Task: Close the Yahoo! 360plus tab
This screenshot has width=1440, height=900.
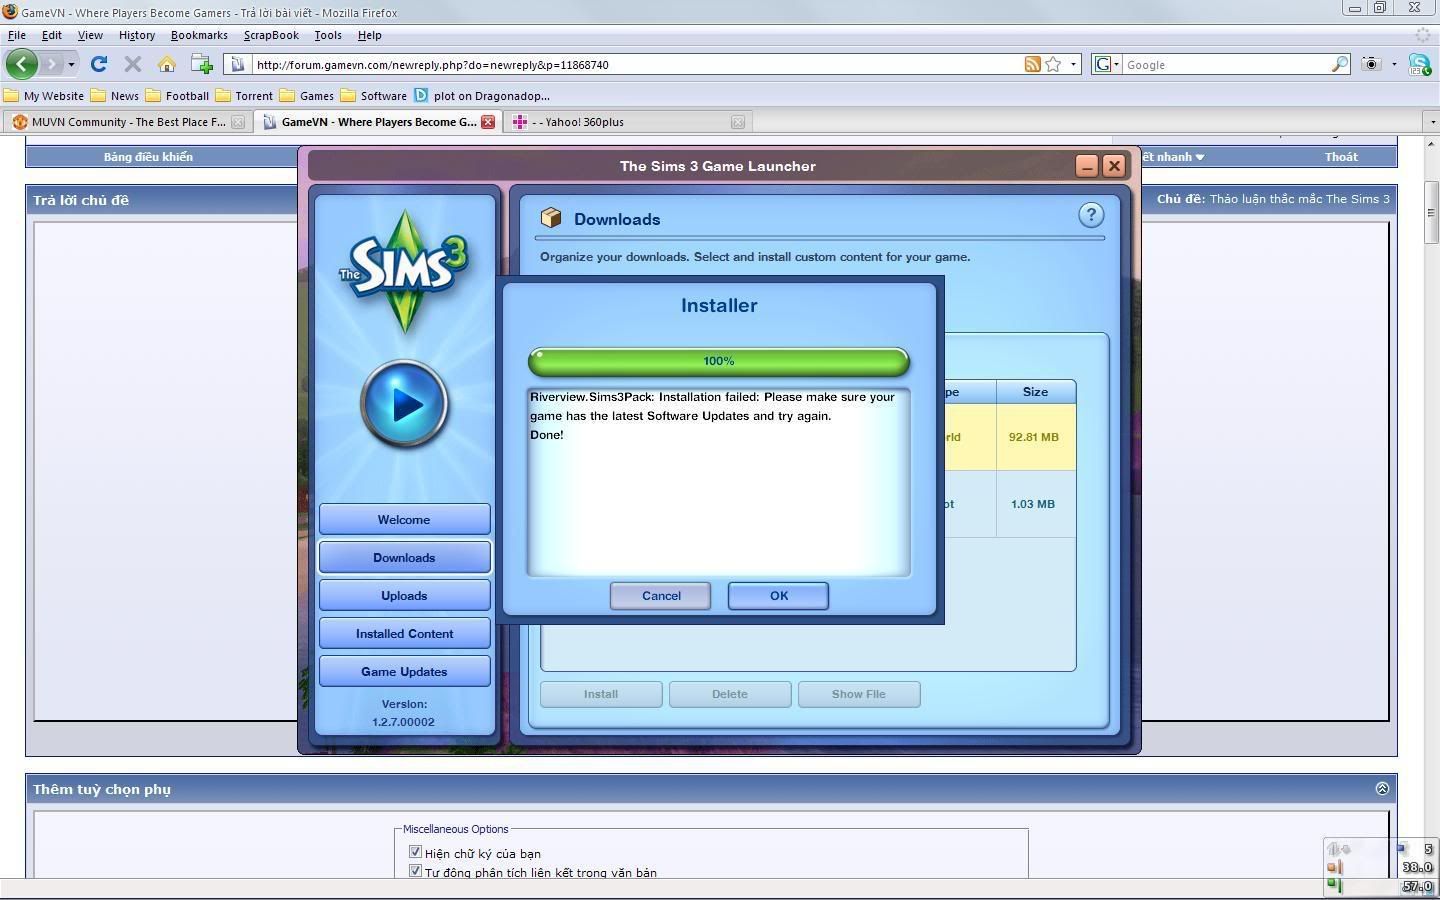Action: pos(738,122)
